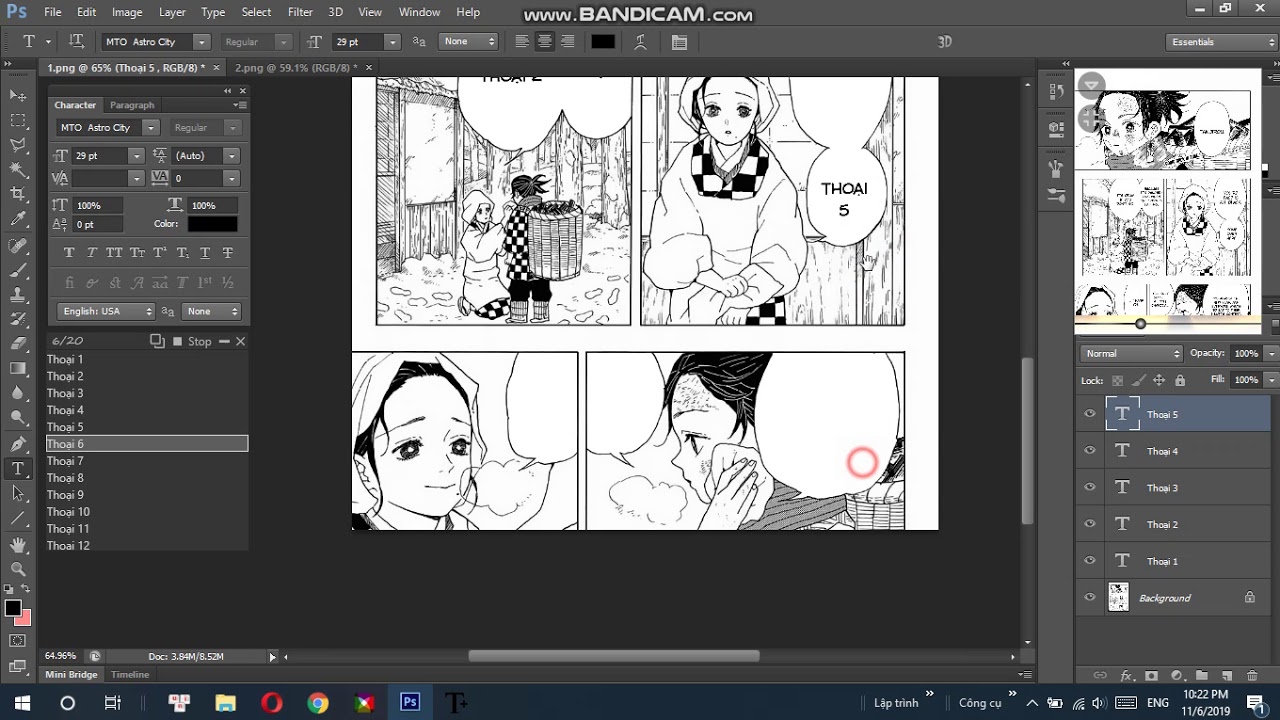
Task: Select the Path Selection arrow tool
Action: tap(18, 493)
